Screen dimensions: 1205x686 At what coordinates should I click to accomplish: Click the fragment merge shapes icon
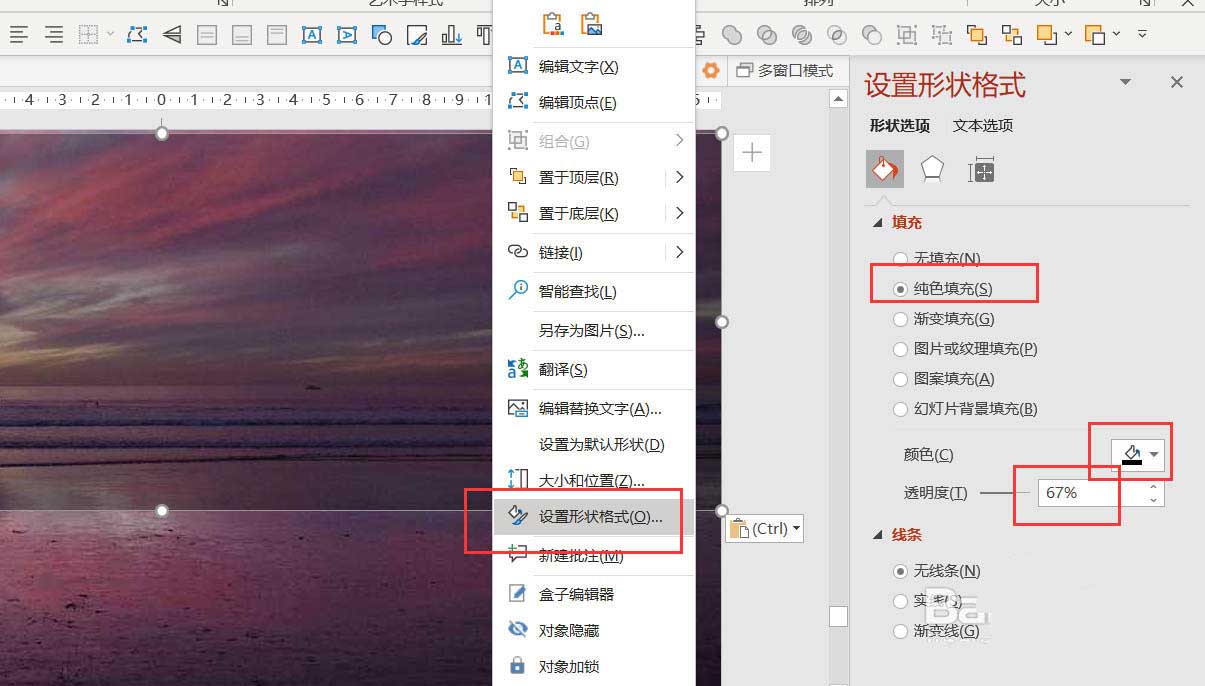[x=802, y=35]
